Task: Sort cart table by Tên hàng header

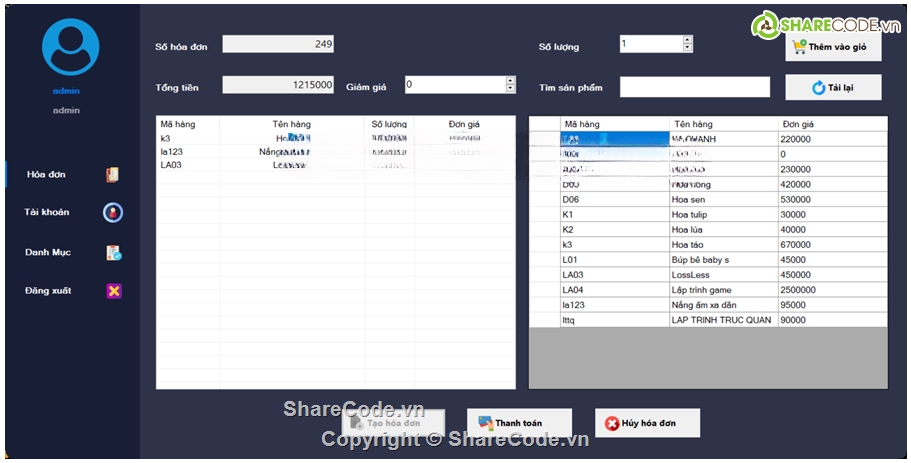Action: [x=292, y=124]
